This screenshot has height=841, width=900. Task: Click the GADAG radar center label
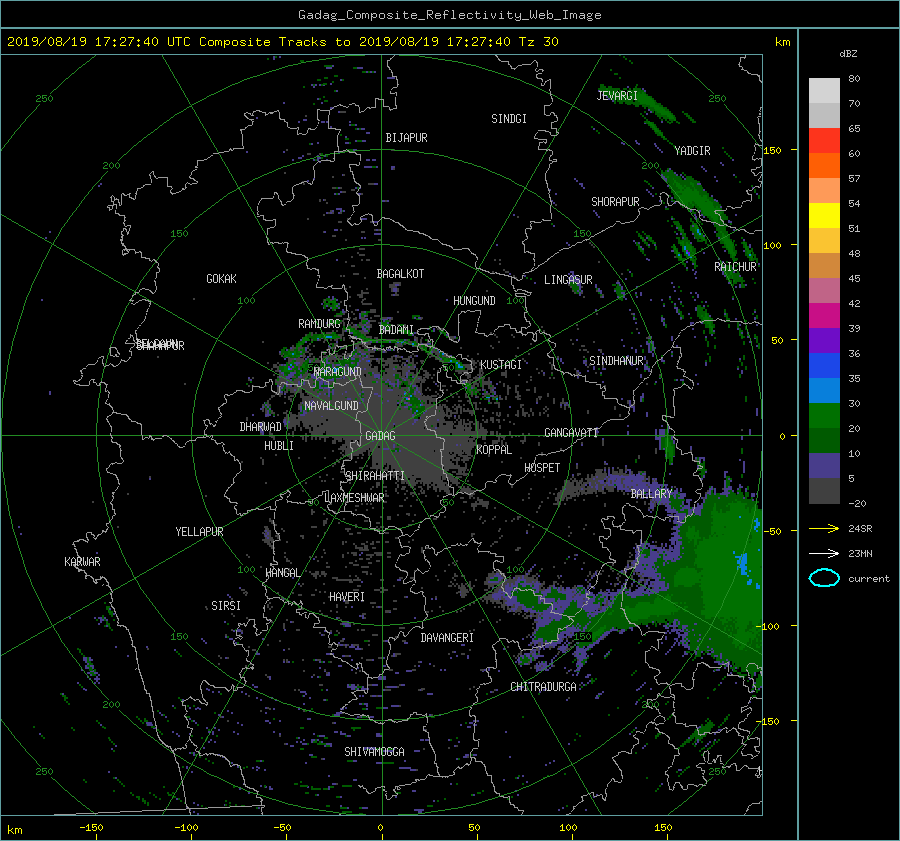[380, 436]
